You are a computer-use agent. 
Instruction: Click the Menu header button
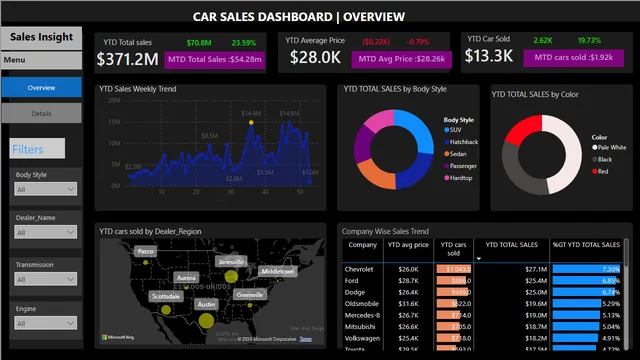click(x=42, y=60)
